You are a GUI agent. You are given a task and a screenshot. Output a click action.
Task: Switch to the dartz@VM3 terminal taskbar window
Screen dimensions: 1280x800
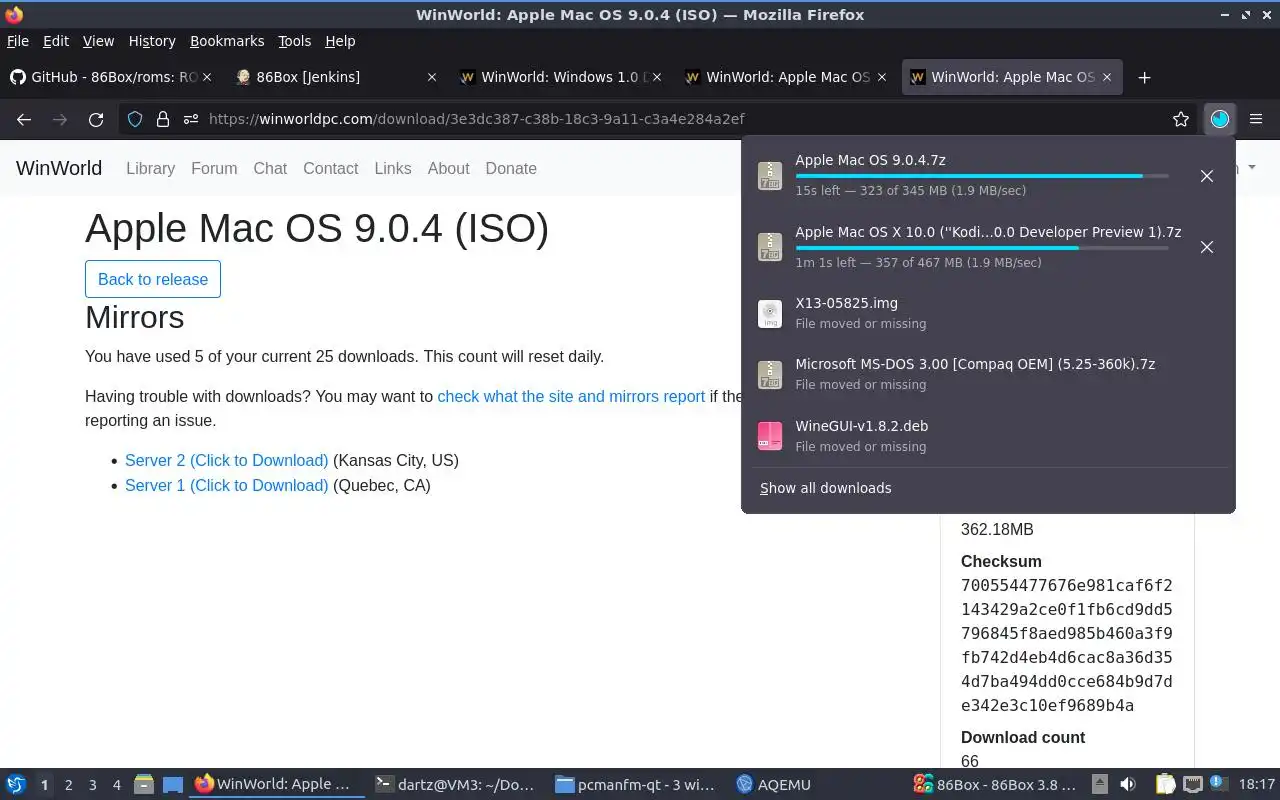coord(455,785)
